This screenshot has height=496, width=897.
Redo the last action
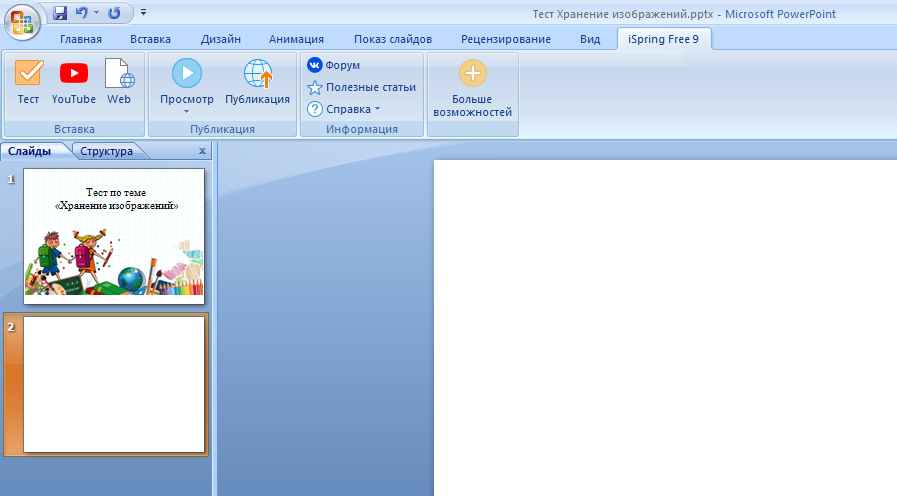[114, 13]
